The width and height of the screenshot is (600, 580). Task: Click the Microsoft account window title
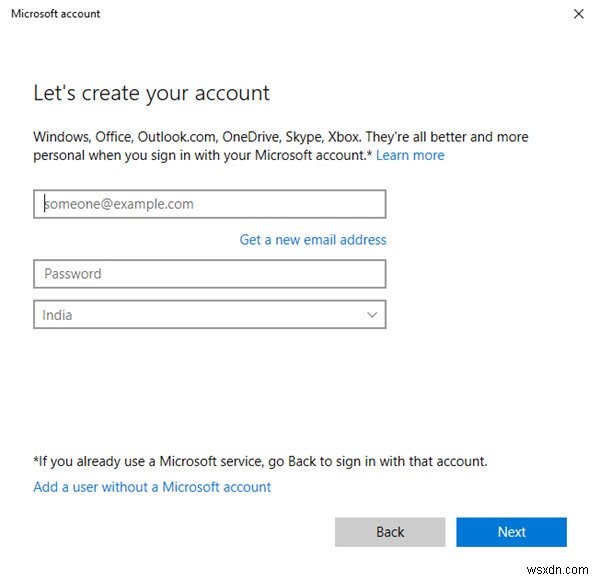coord(55,14)
